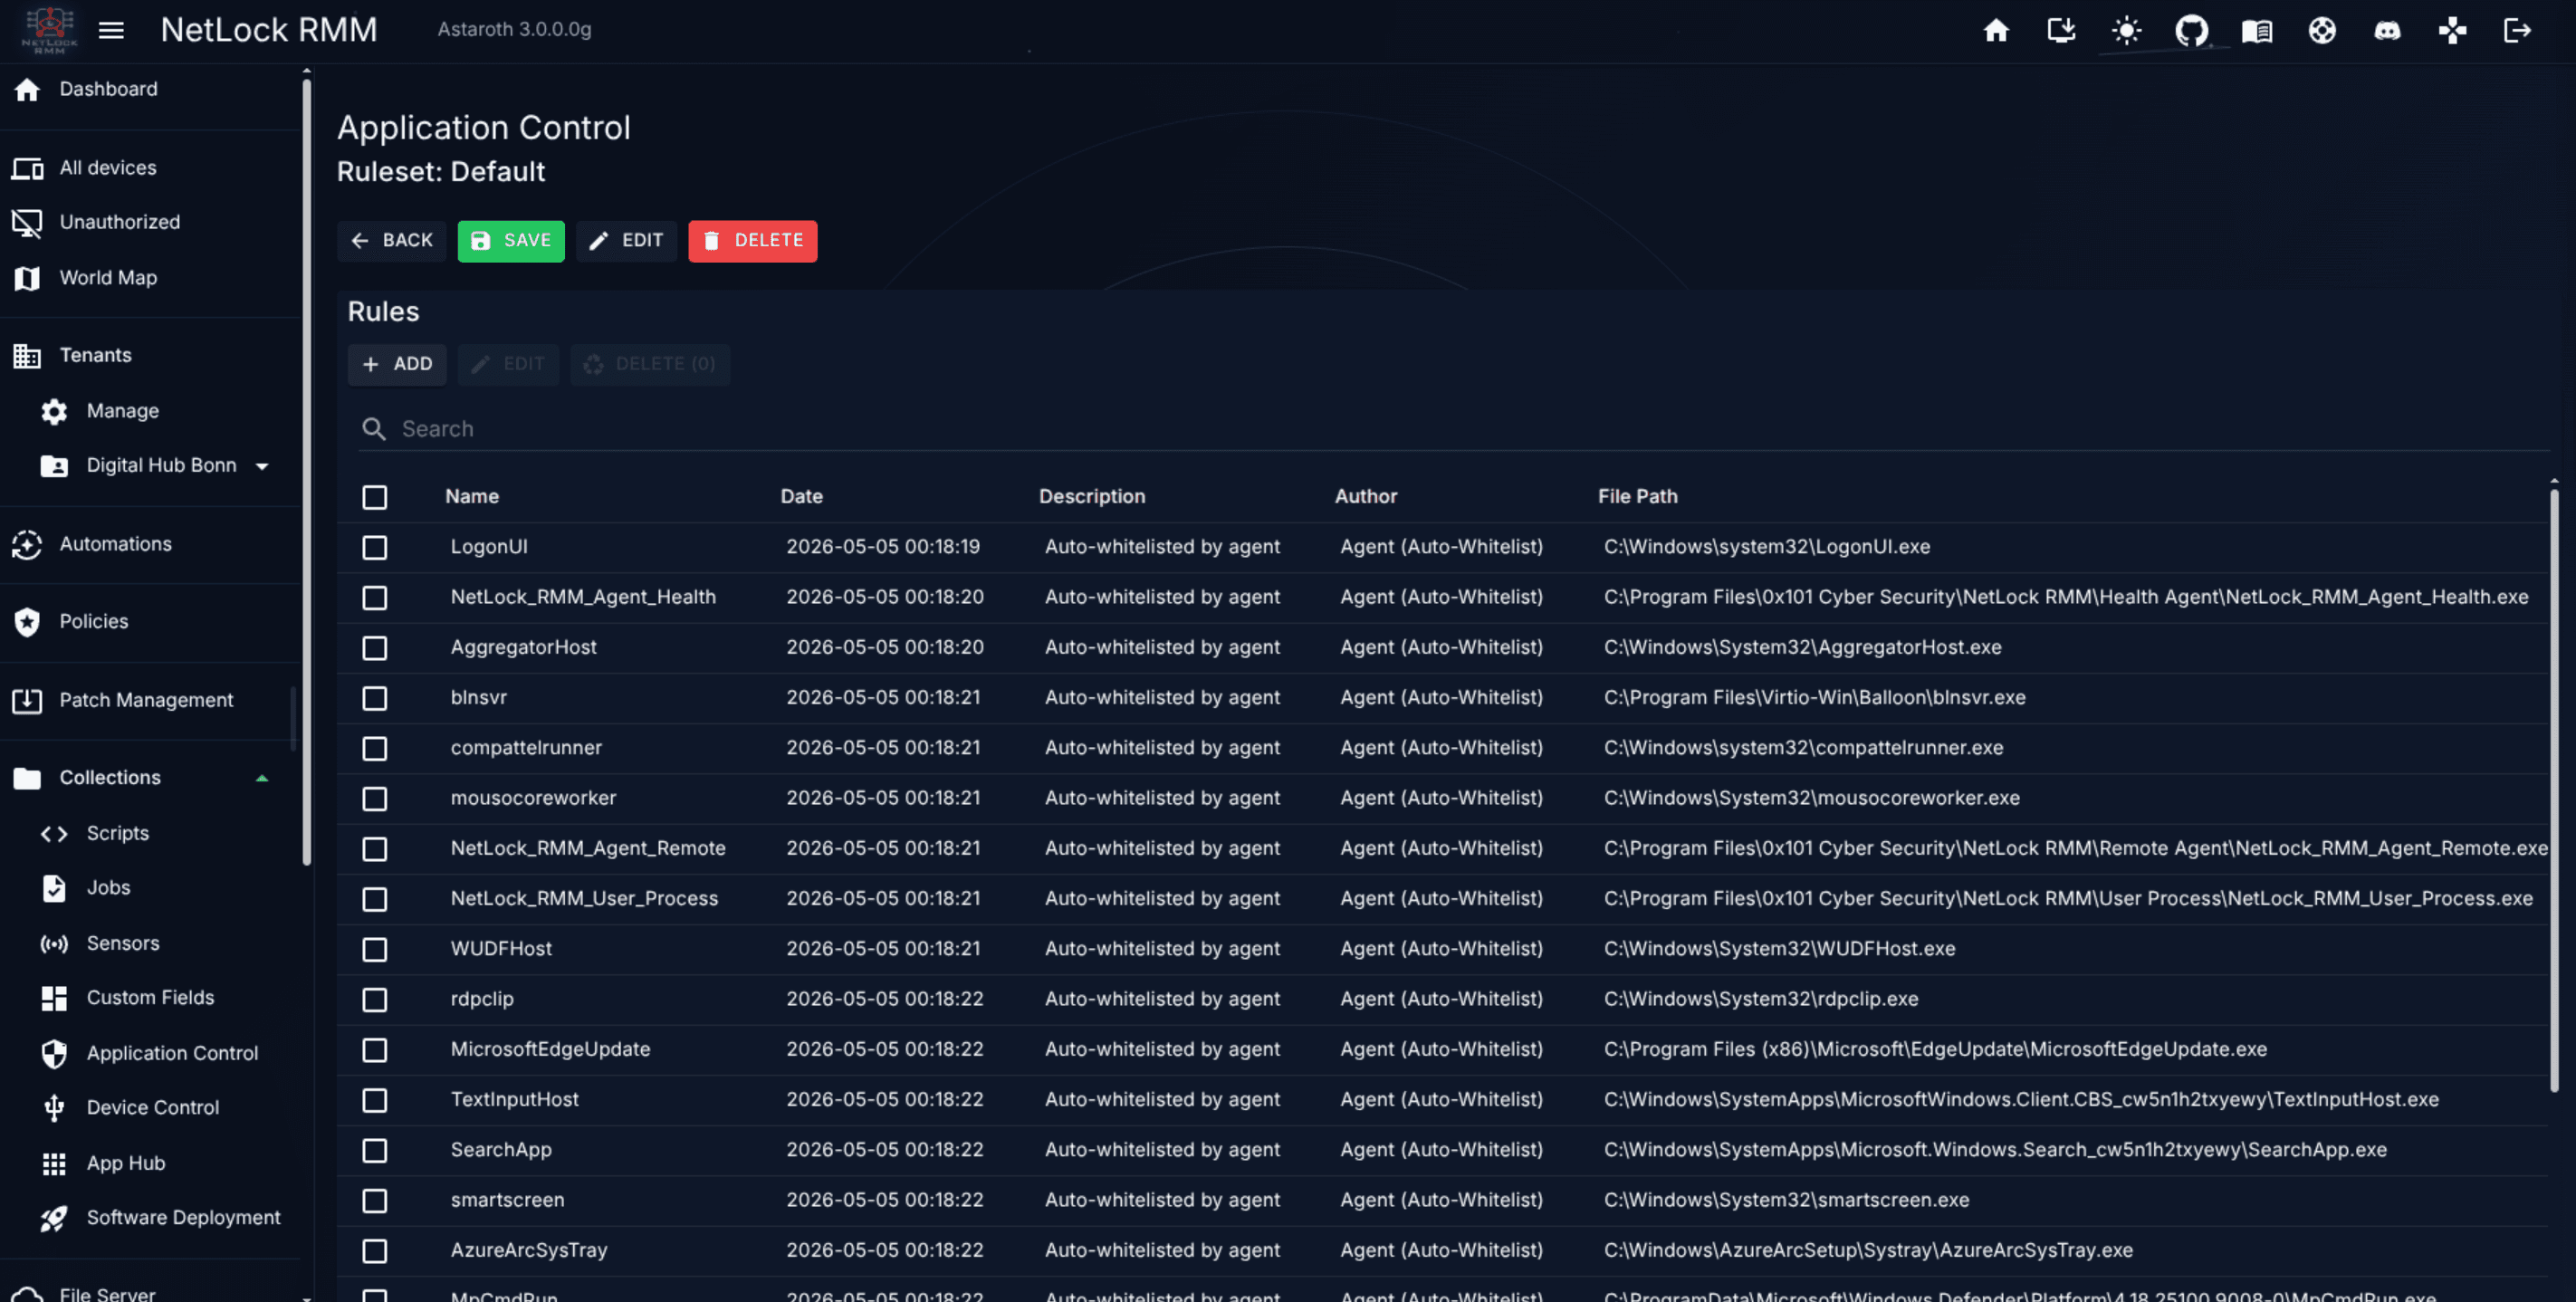Viewport: 2576px width, 1302px height.
Task: Click the Scripts code icon
Action: (x=54, y=833)
